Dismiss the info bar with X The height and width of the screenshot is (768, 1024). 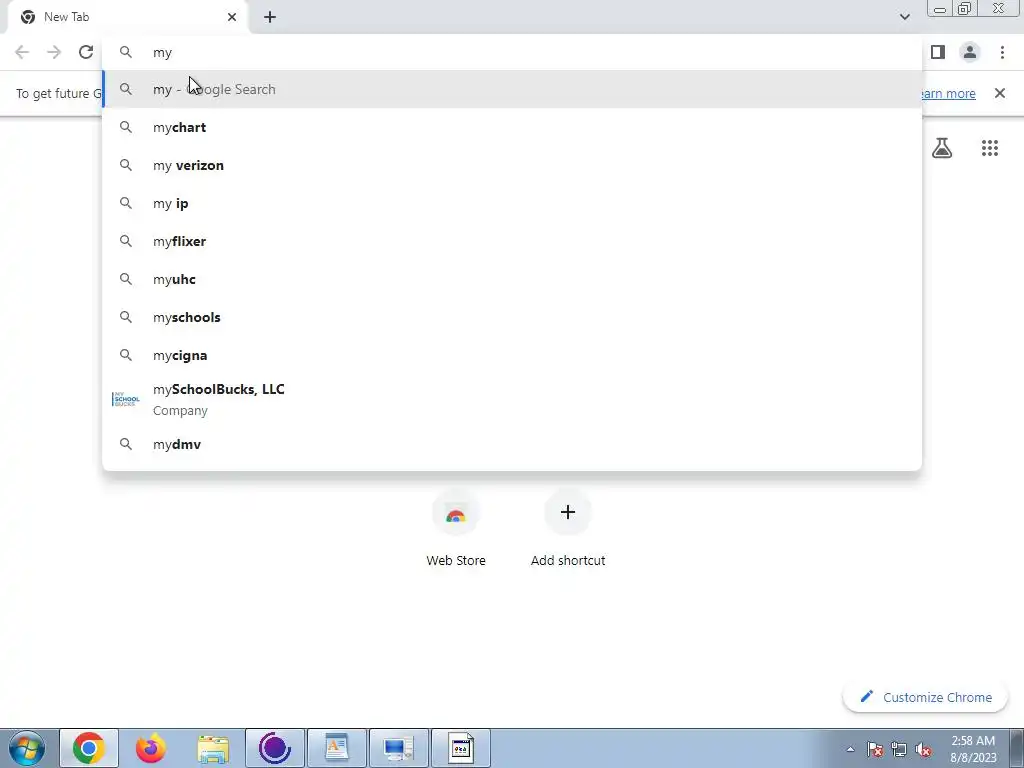pos(999,93)
